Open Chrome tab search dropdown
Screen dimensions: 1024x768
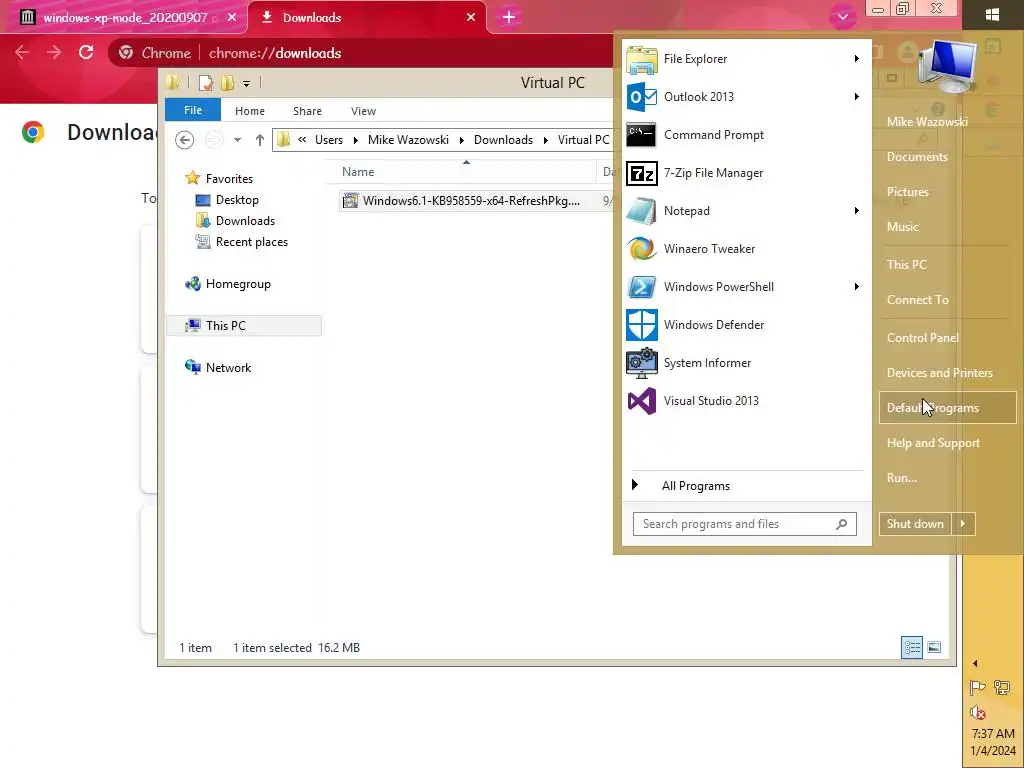pyautogui.click(x=842, y=17)
